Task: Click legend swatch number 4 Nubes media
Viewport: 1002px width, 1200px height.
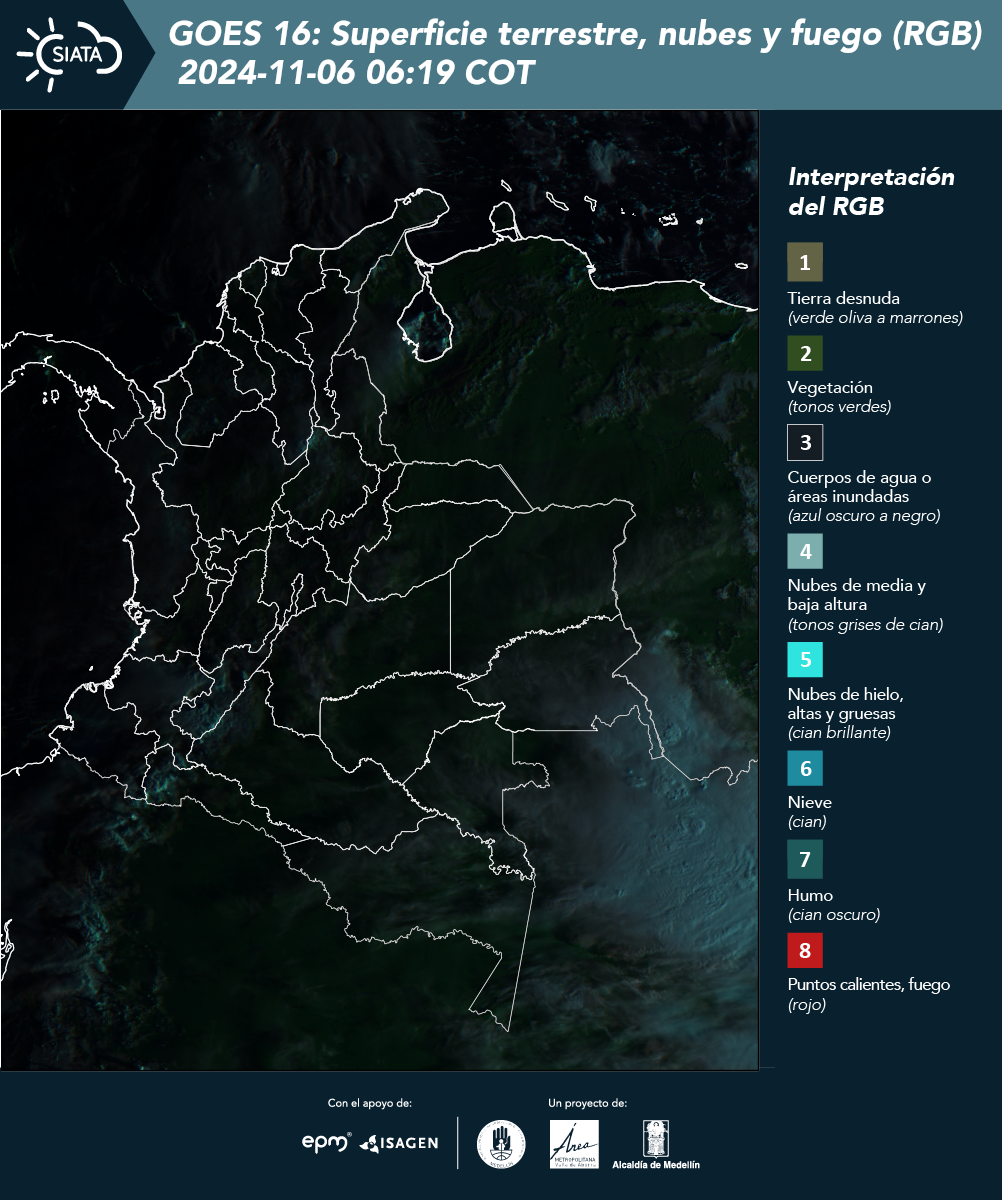Action: tap(805, 551)
